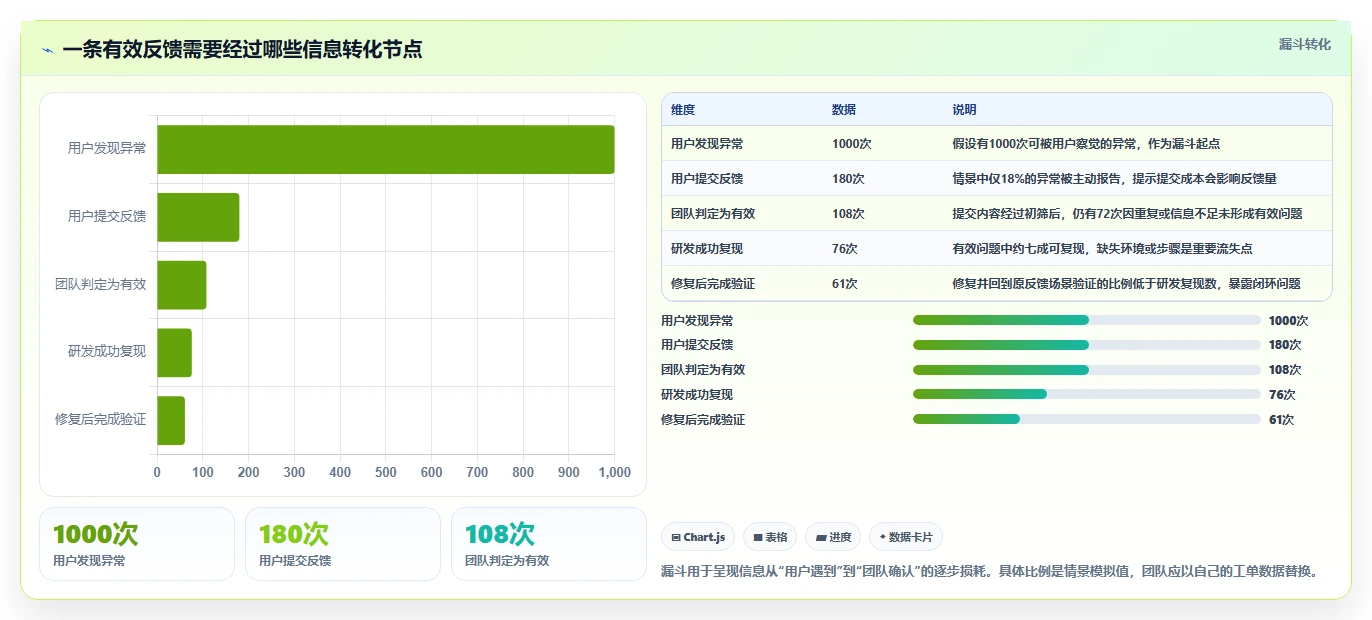1372x620 pixels.
Task: Click table data cell 108次
Action: (848, 214)
